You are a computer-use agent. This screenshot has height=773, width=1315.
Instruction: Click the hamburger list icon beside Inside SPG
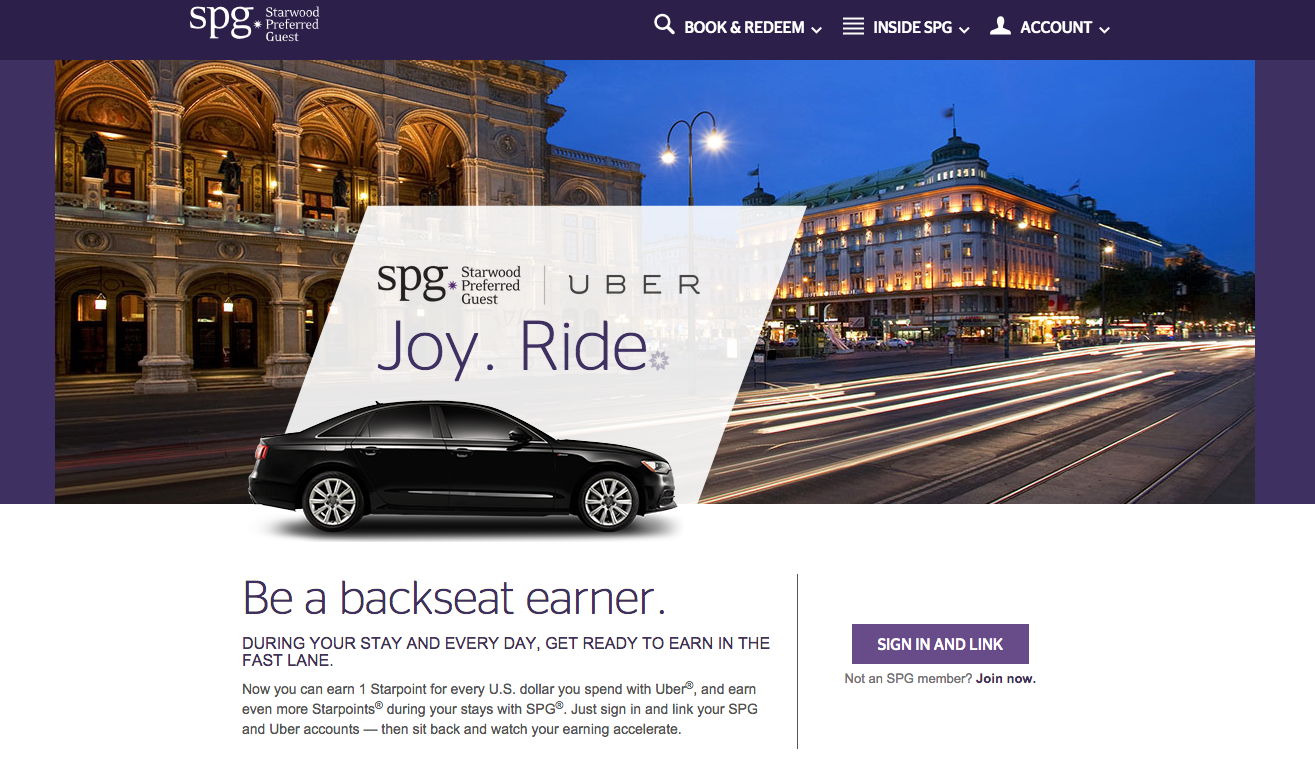pyautogui.click(x=853, y=26)
